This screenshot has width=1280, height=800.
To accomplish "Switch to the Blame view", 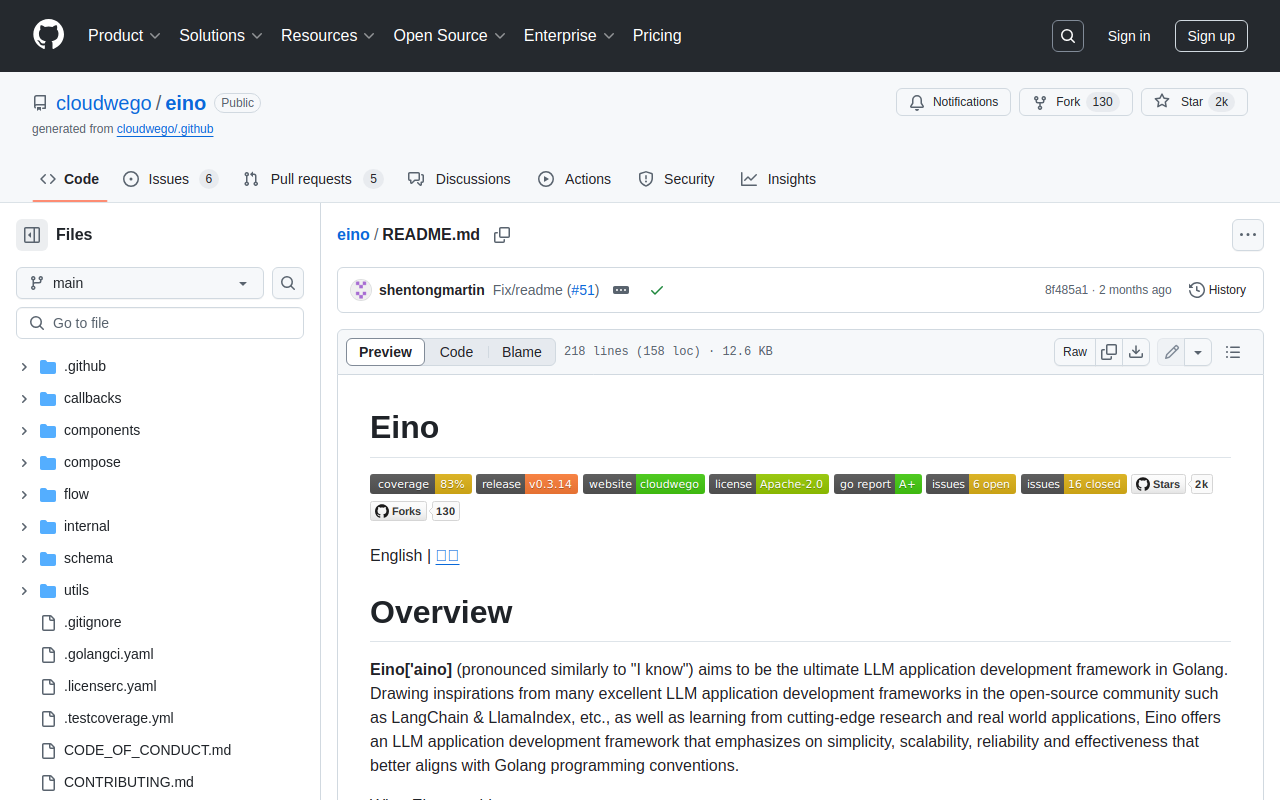I will click(522, 352).
